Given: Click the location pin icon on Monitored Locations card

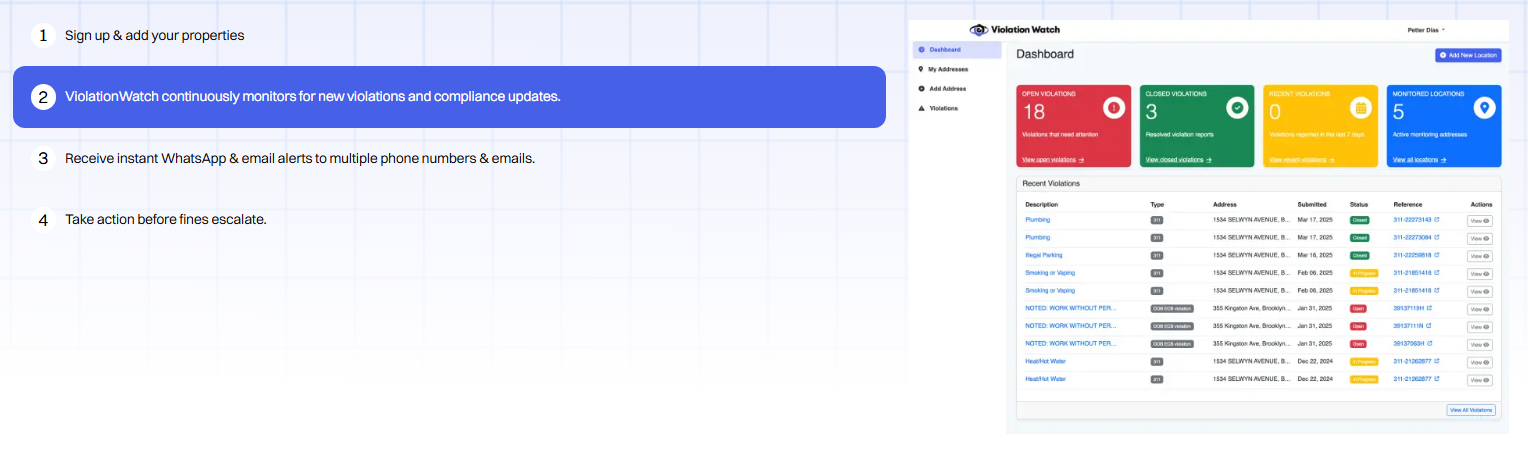Looking at the screenshot, I should [x=1485, y=107].
